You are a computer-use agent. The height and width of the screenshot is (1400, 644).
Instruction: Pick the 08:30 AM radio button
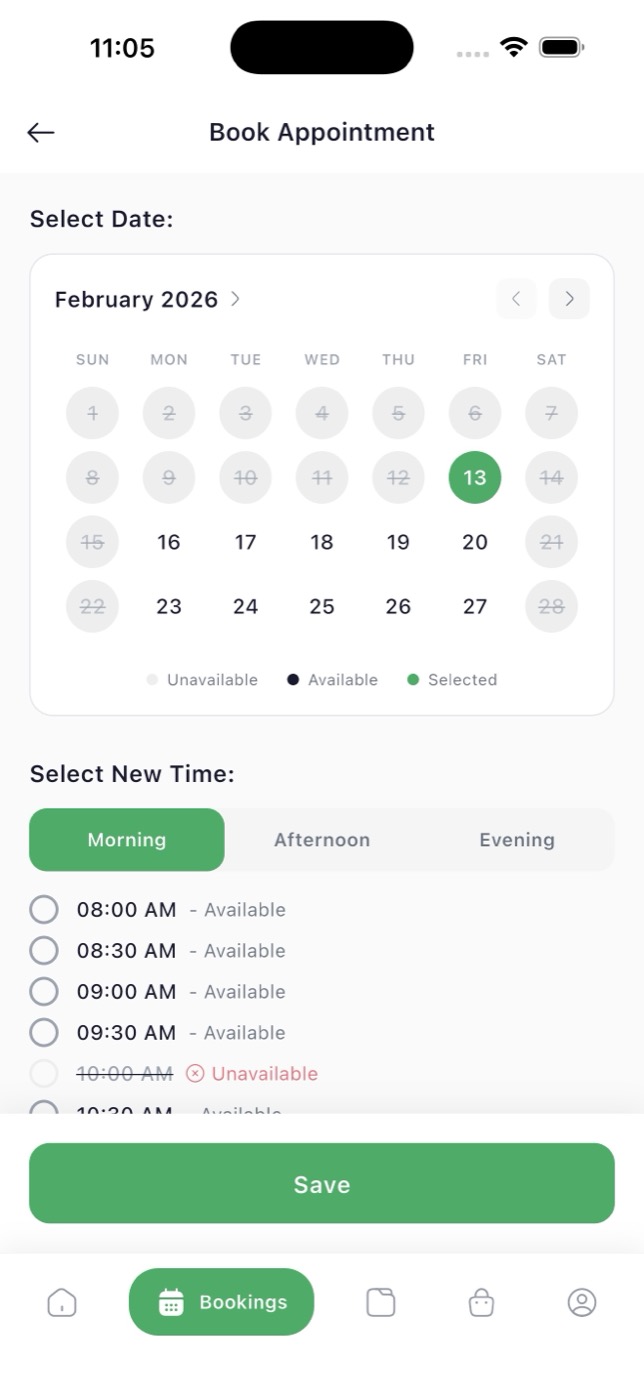[44, 950]
